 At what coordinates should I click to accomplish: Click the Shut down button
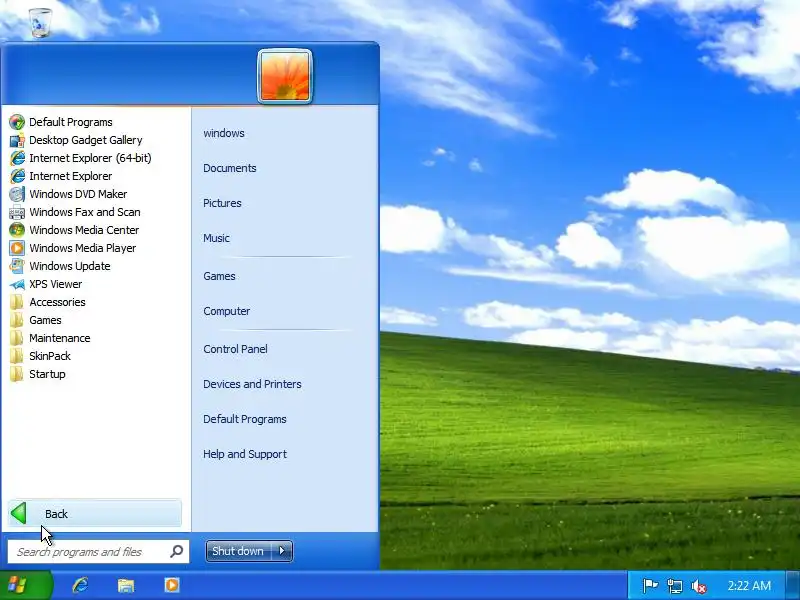[x=239, y=551]
